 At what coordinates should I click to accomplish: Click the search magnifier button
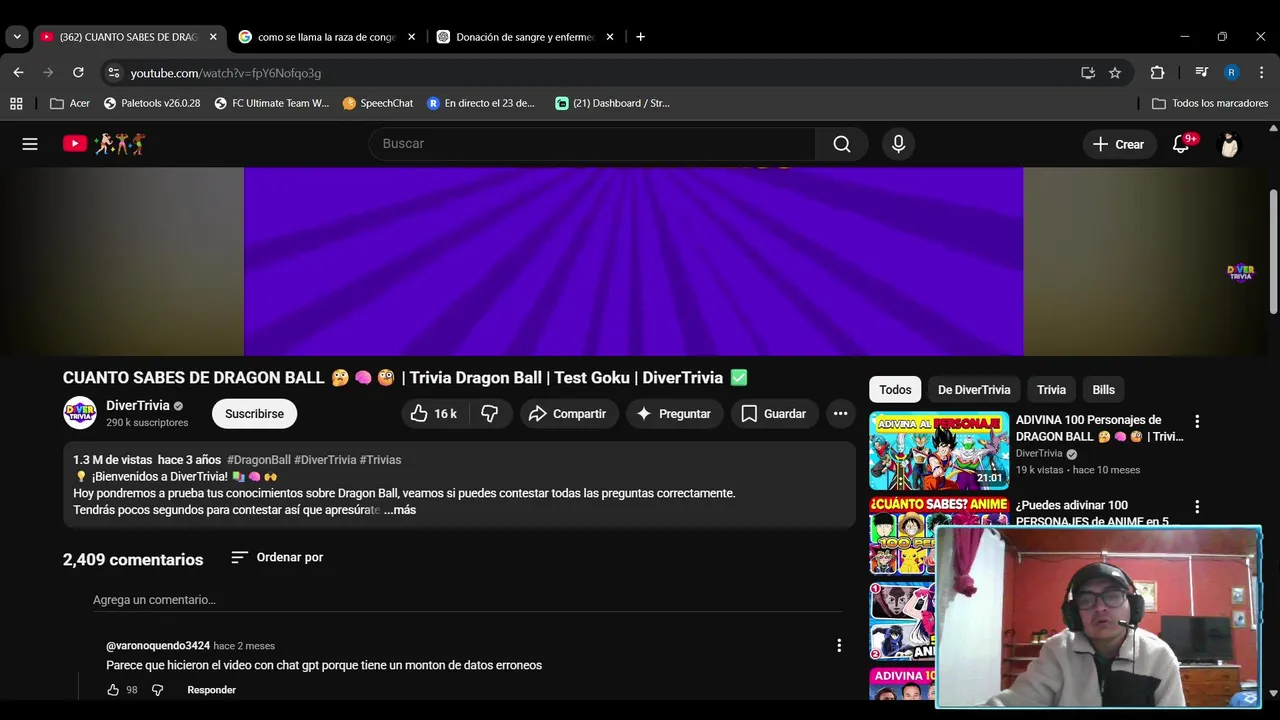point(842,144)
